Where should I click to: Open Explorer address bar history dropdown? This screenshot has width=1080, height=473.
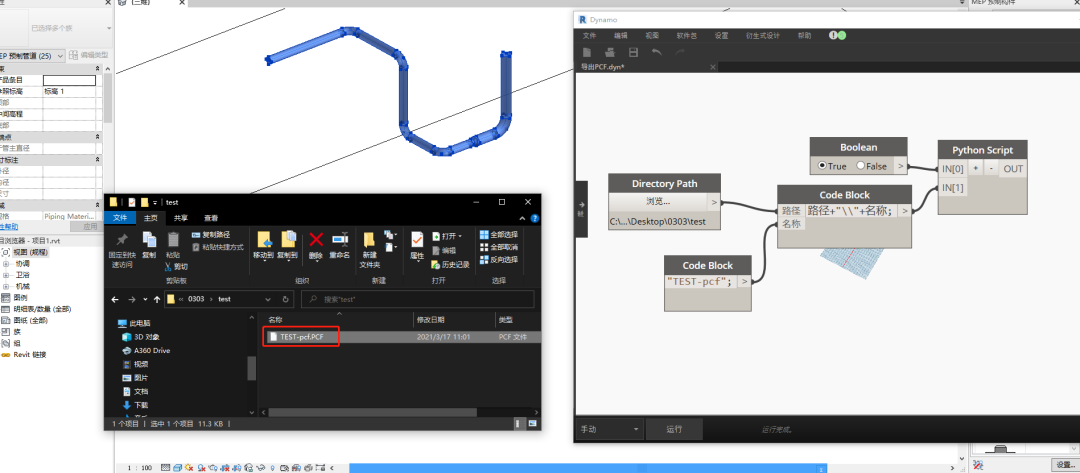[x=268, y=299]
